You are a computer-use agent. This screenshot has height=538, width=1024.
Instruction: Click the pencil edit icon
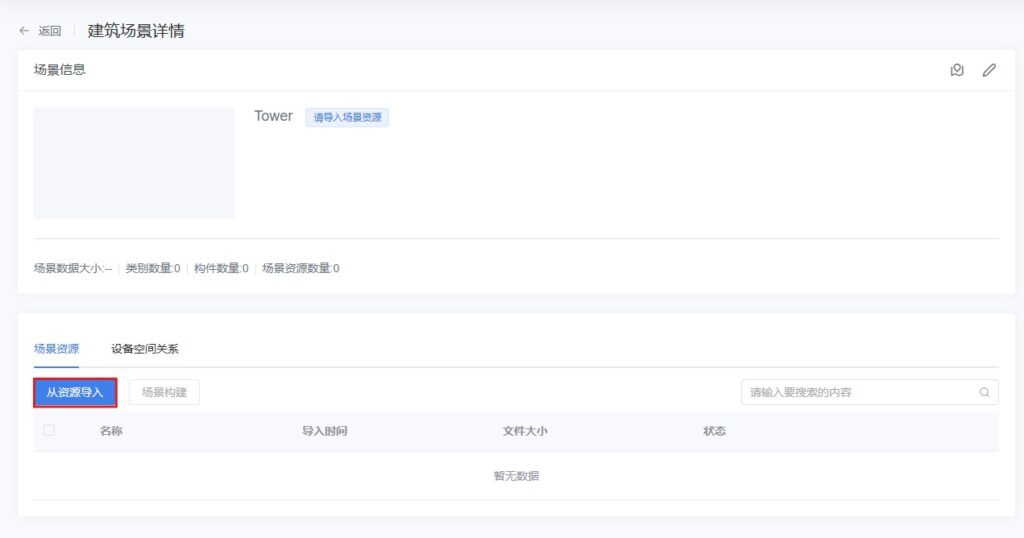point(989,70)
